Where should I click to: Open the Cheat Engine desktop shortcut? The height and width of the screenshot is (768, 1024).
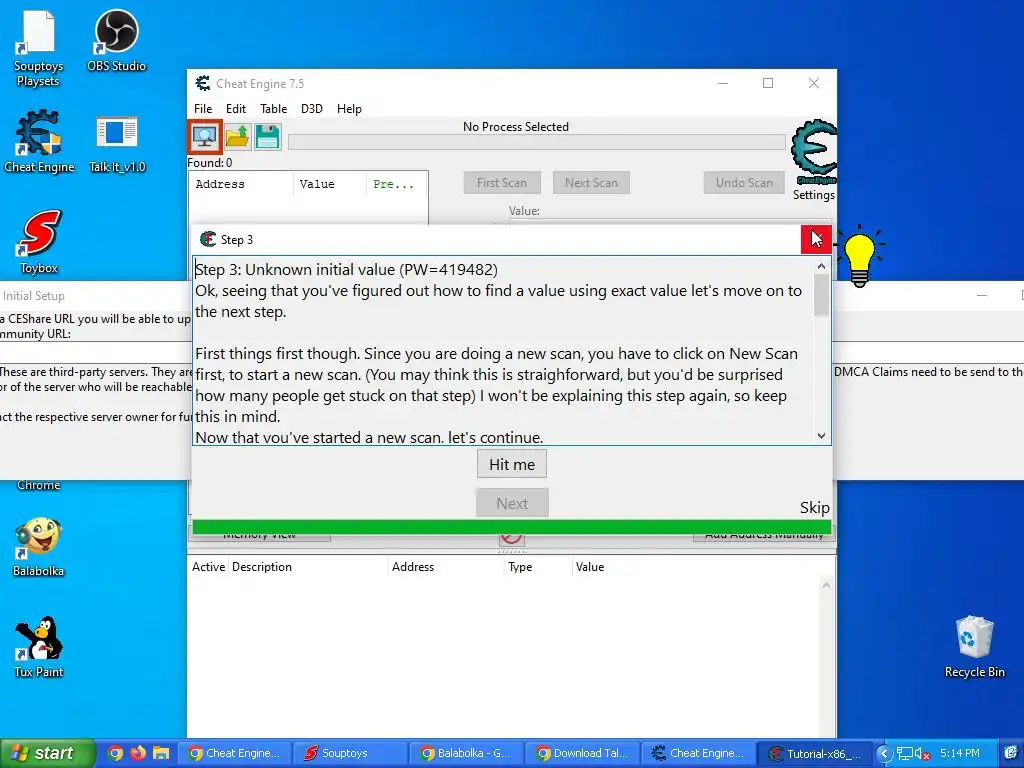[39, 142]
